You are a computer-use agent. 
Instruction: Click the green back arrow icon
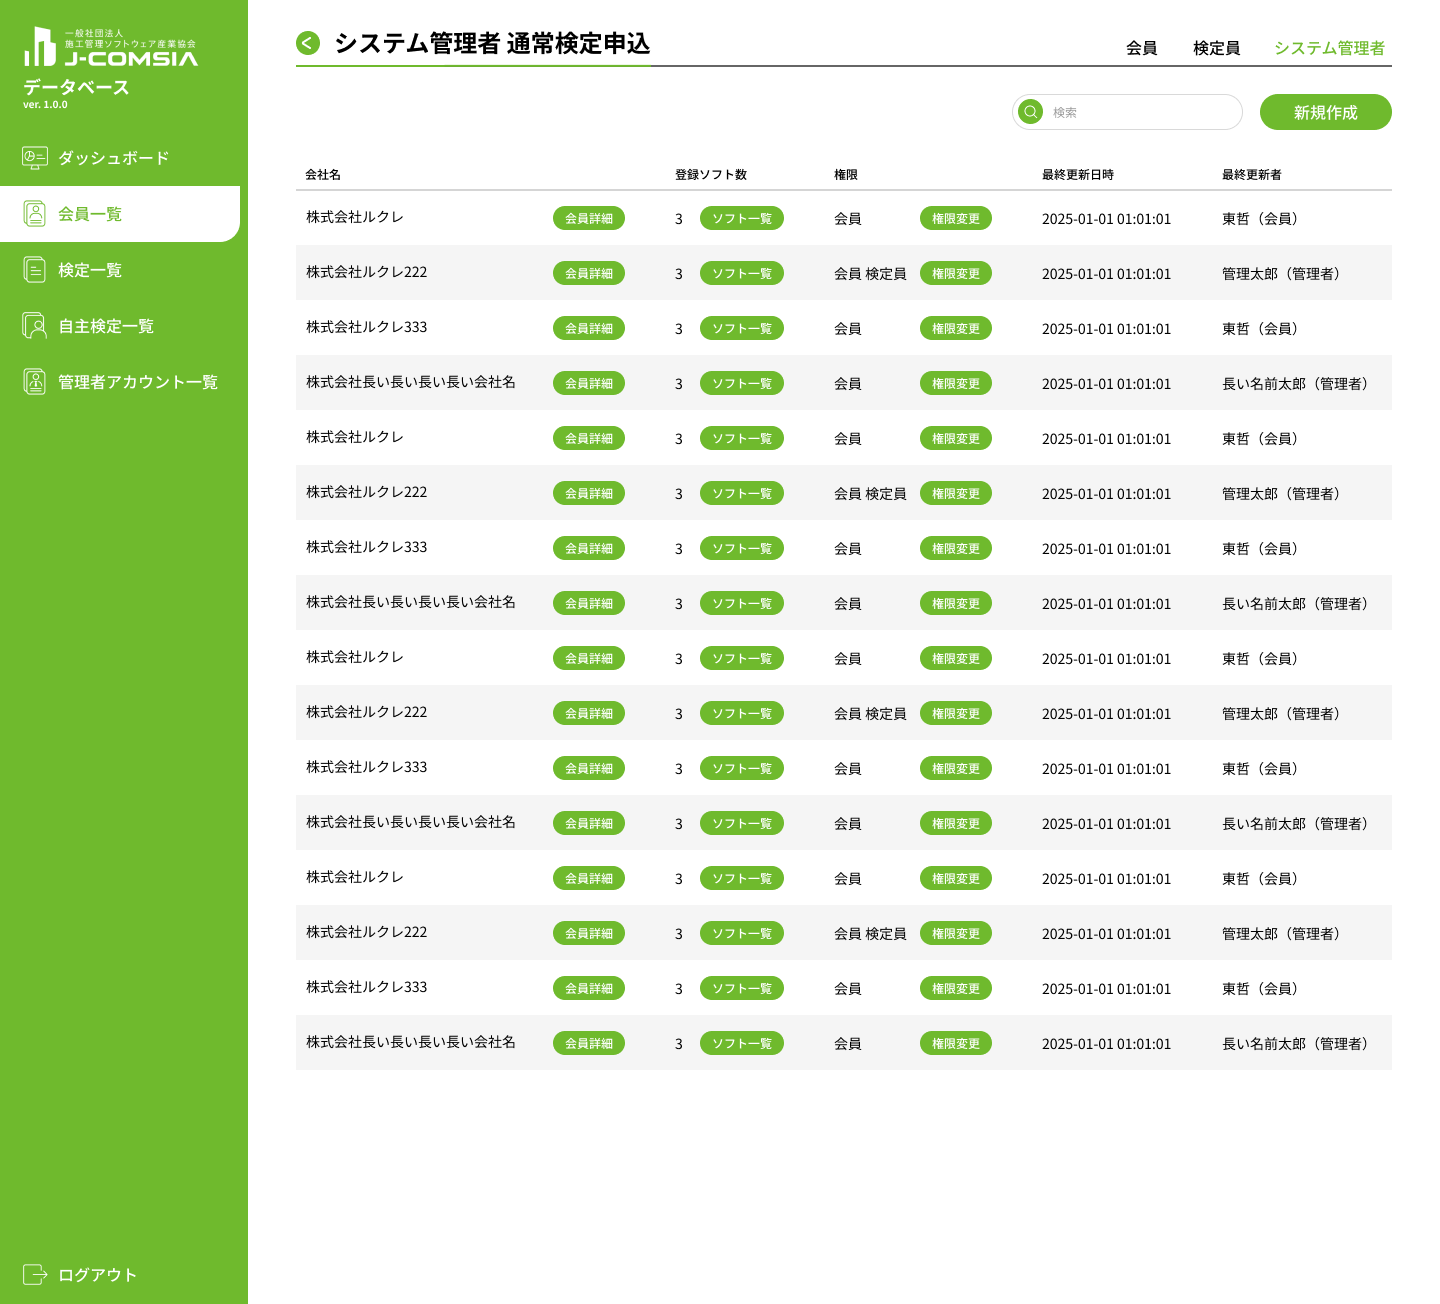308,43
